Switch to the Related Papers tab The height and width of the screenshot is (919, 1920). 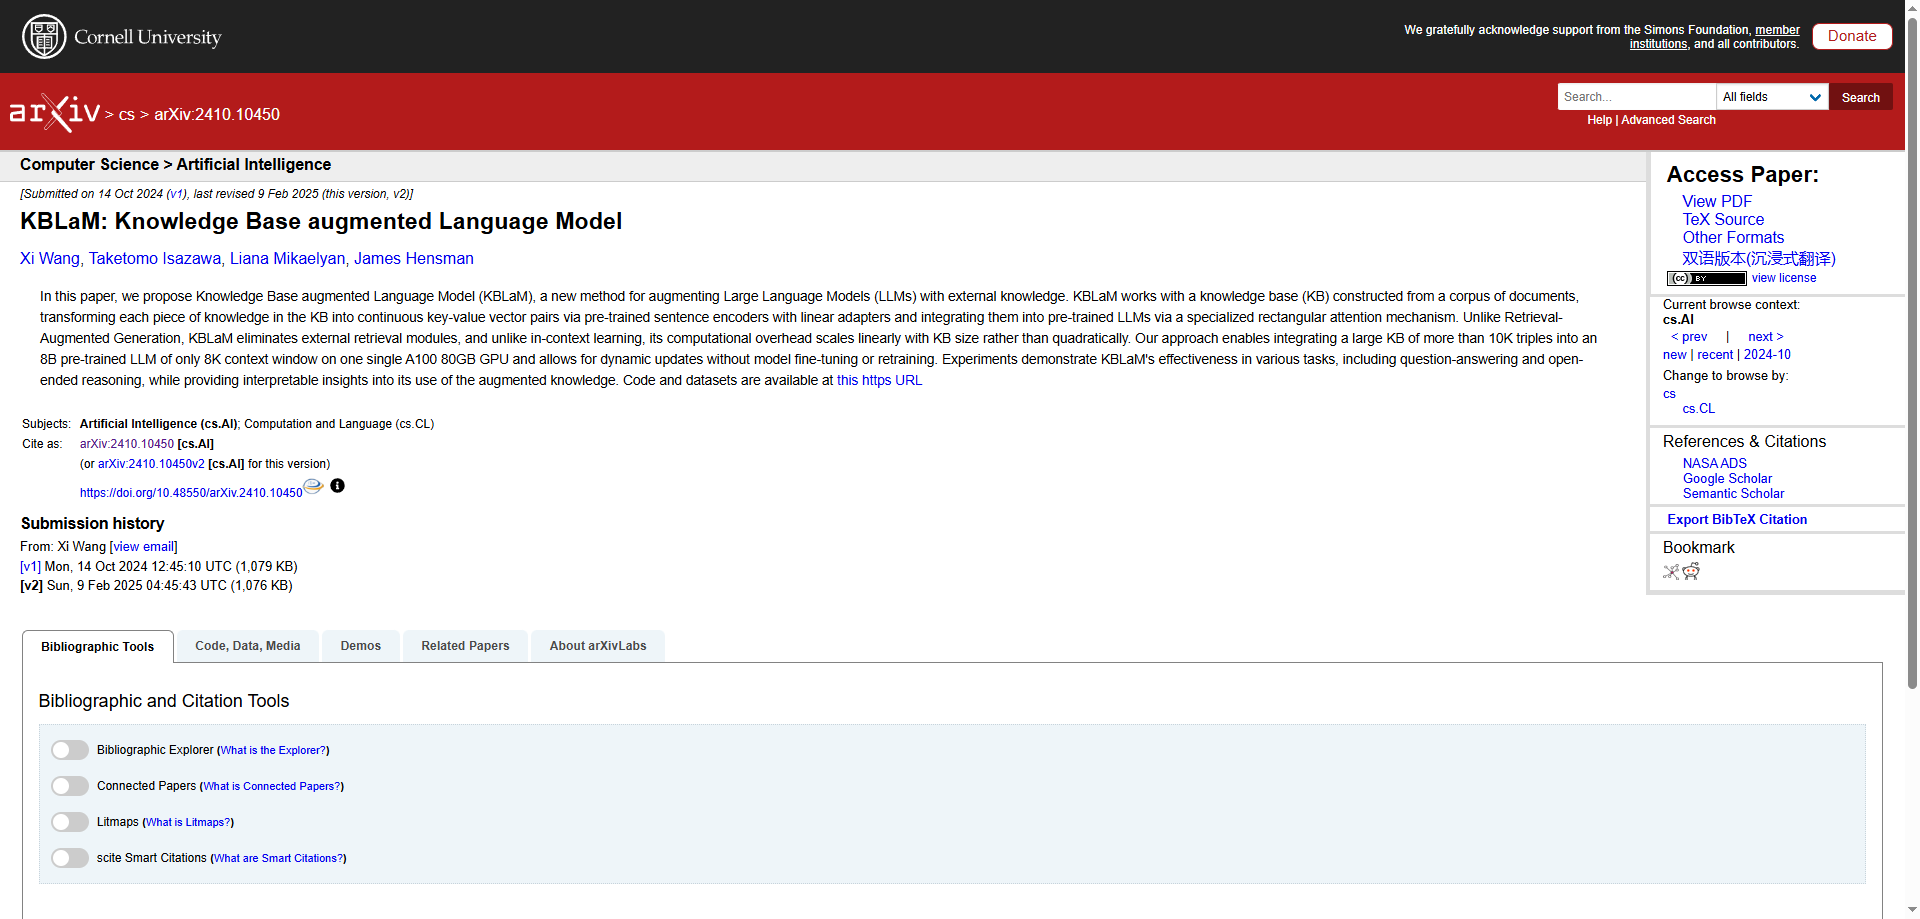click(x=465, y=646)
